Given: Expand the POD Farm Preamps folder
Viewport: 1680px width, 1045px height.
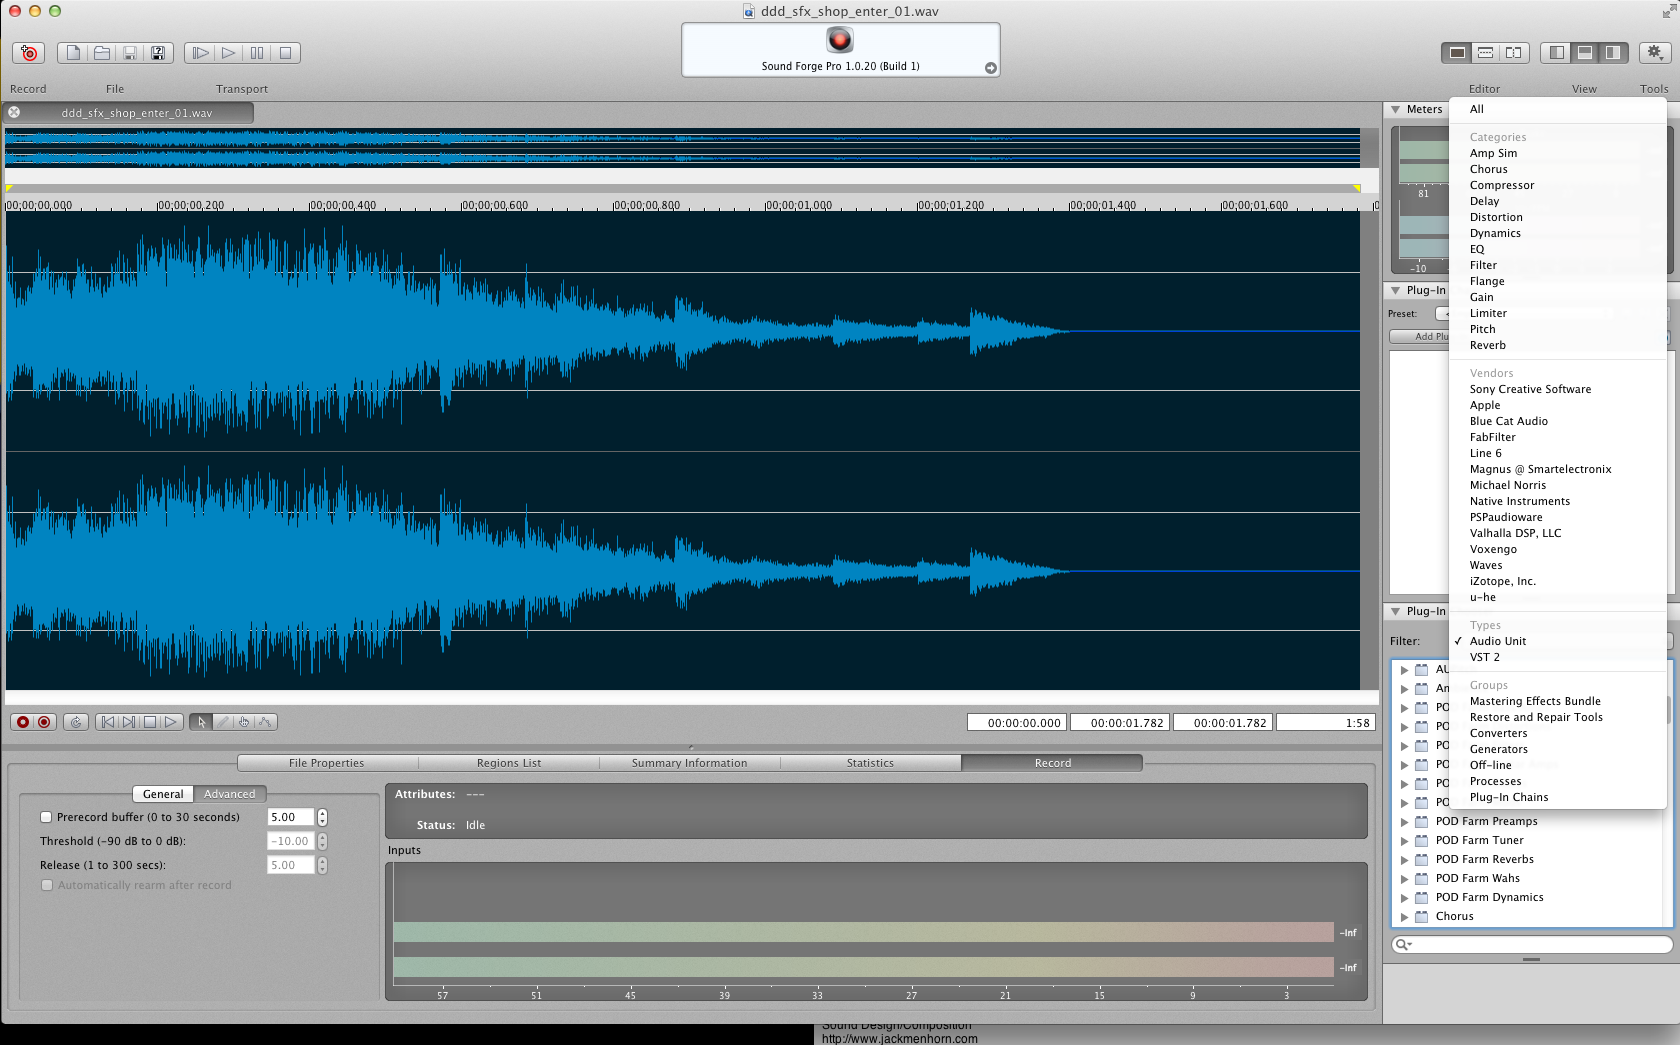Looking at the screenshot, I should (x=1404, y=822).
